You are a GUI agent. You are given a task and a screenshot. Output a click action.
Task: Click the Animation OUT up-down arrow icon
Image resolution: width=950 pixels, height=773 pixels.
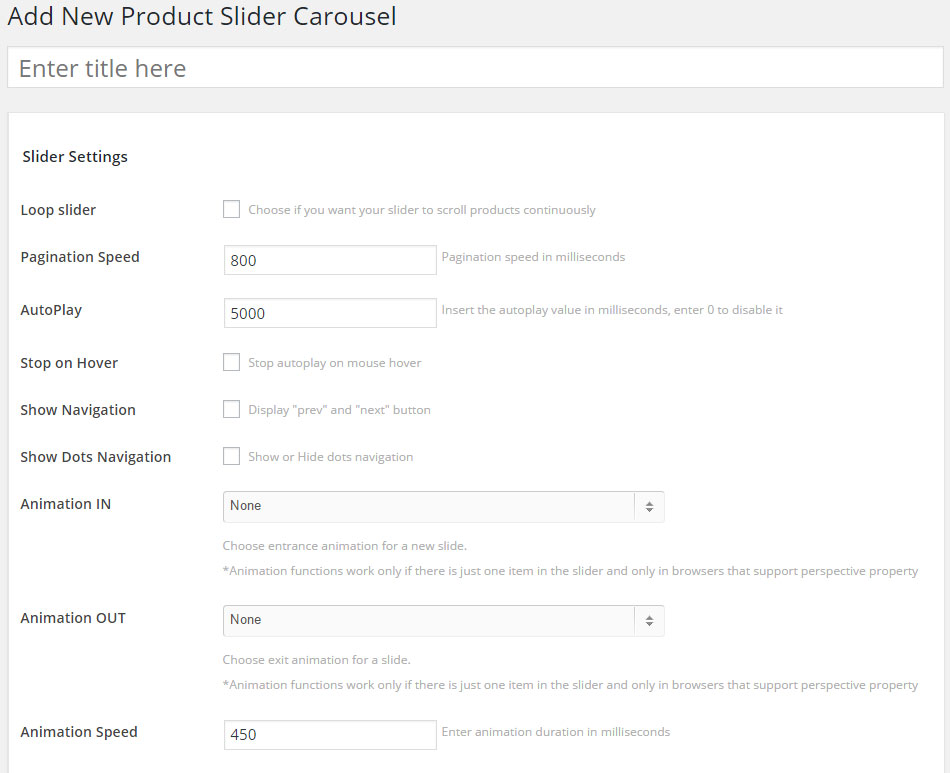click(649, 621)
